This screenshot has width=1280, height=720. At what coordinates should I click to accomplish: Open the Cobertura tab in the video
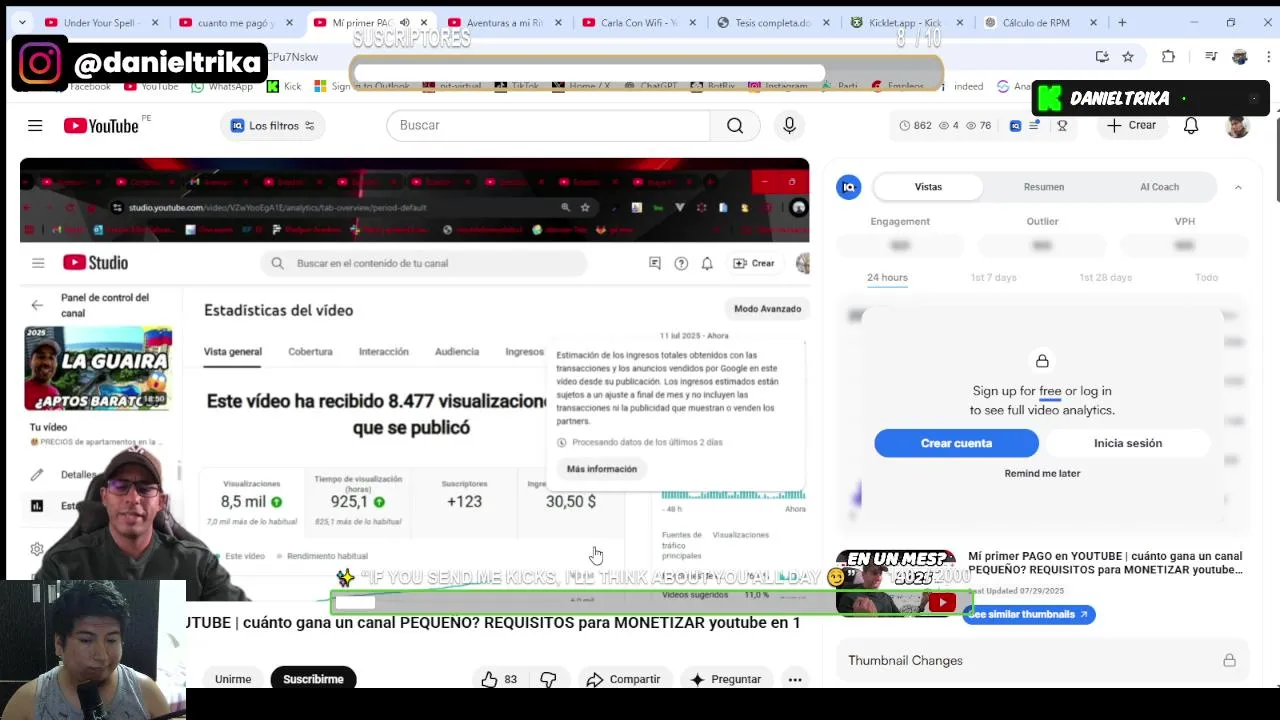[x=310, y=352]
